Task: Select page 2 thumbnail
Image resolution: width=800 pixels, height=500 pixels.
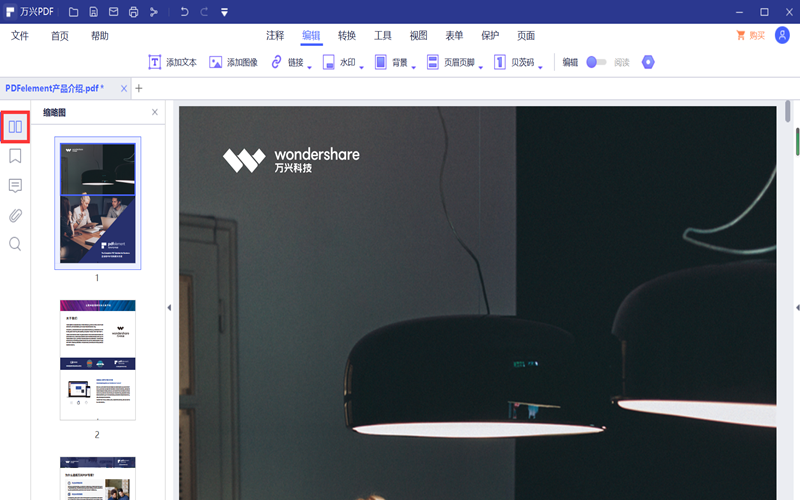Action: (97, 360)
